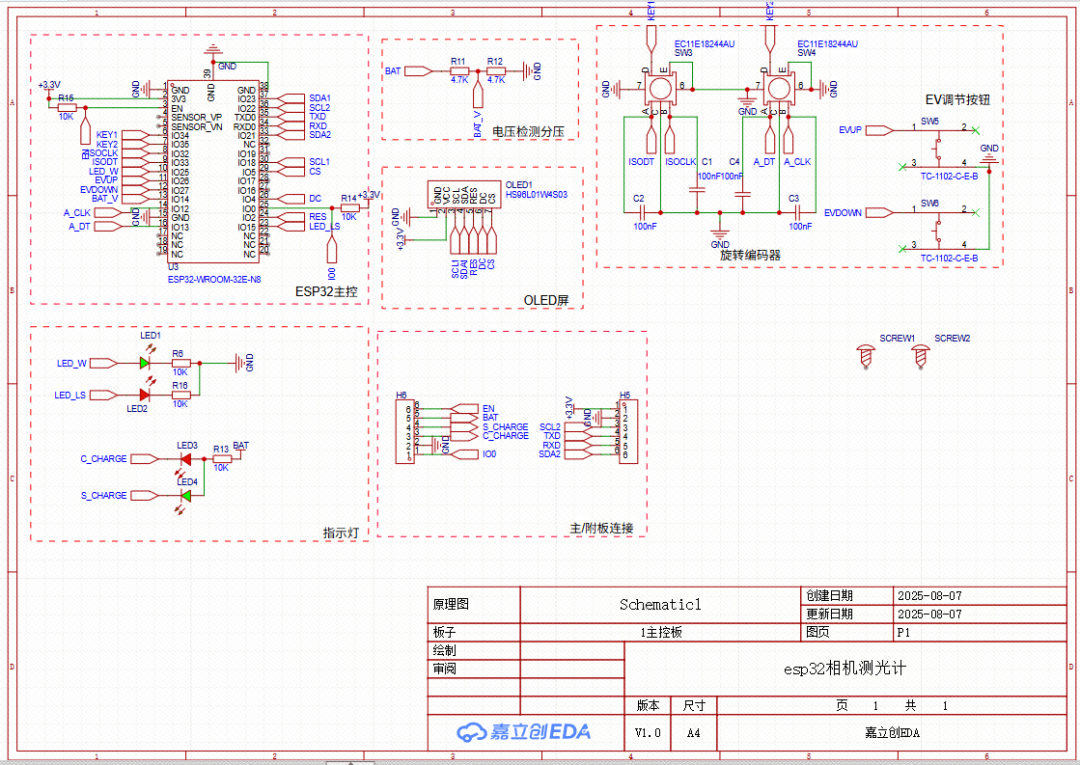Click the SW6 EVDOWN tactile switch
Image resolution: width=1080 pixels, height=765 pixels.
(938, 228)
